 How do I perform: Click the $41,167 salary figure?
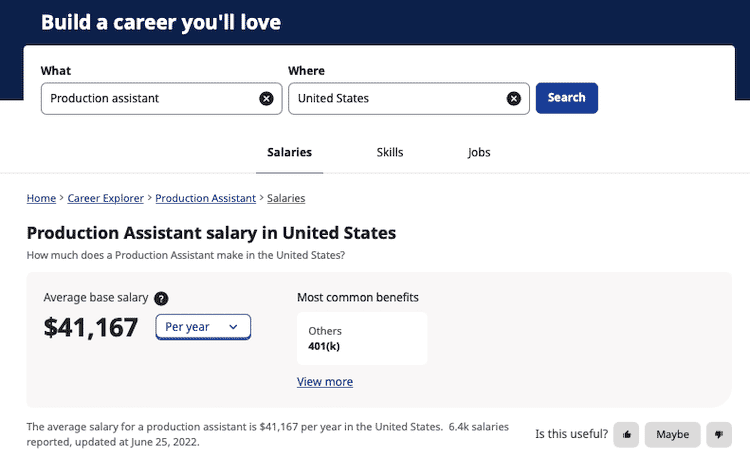[91, 327]
